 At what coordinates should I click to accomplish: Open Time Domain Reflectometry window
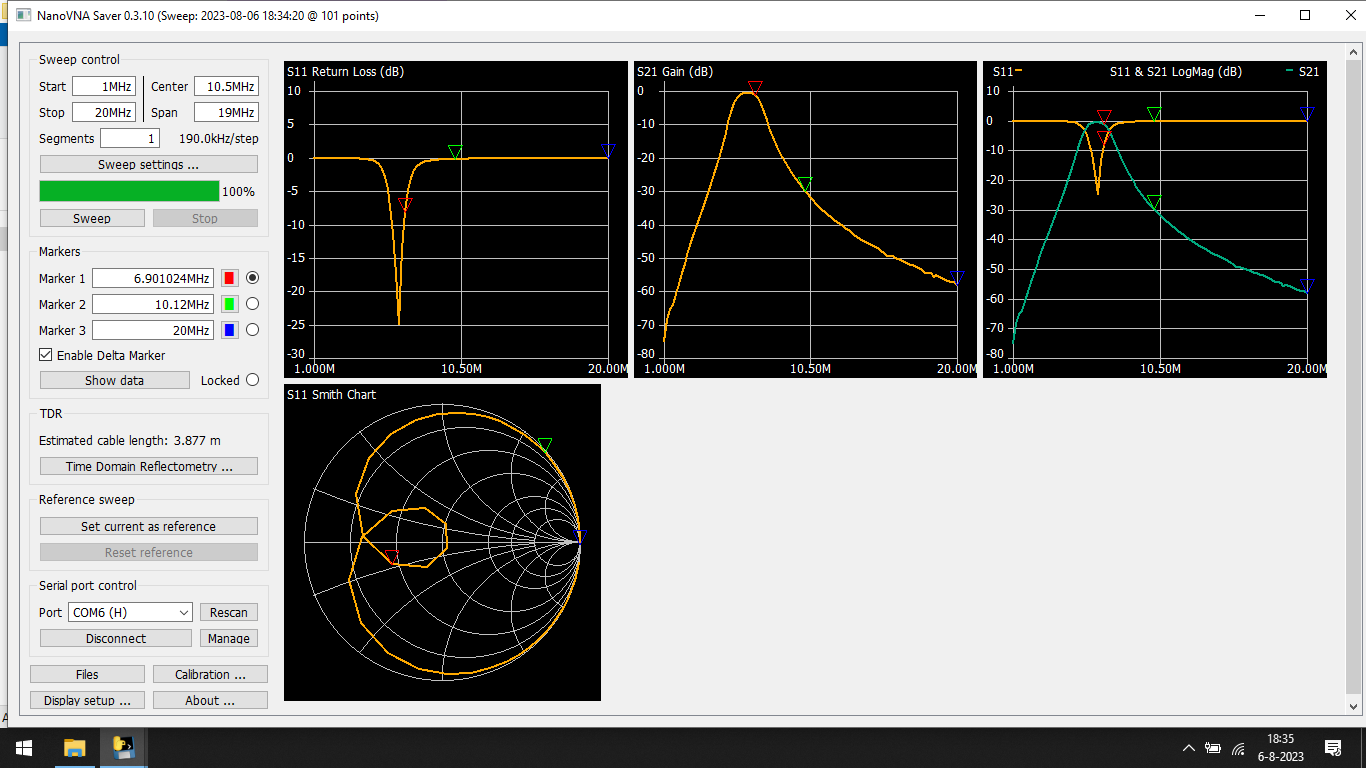pyautogui.click(x=149, y=466)
